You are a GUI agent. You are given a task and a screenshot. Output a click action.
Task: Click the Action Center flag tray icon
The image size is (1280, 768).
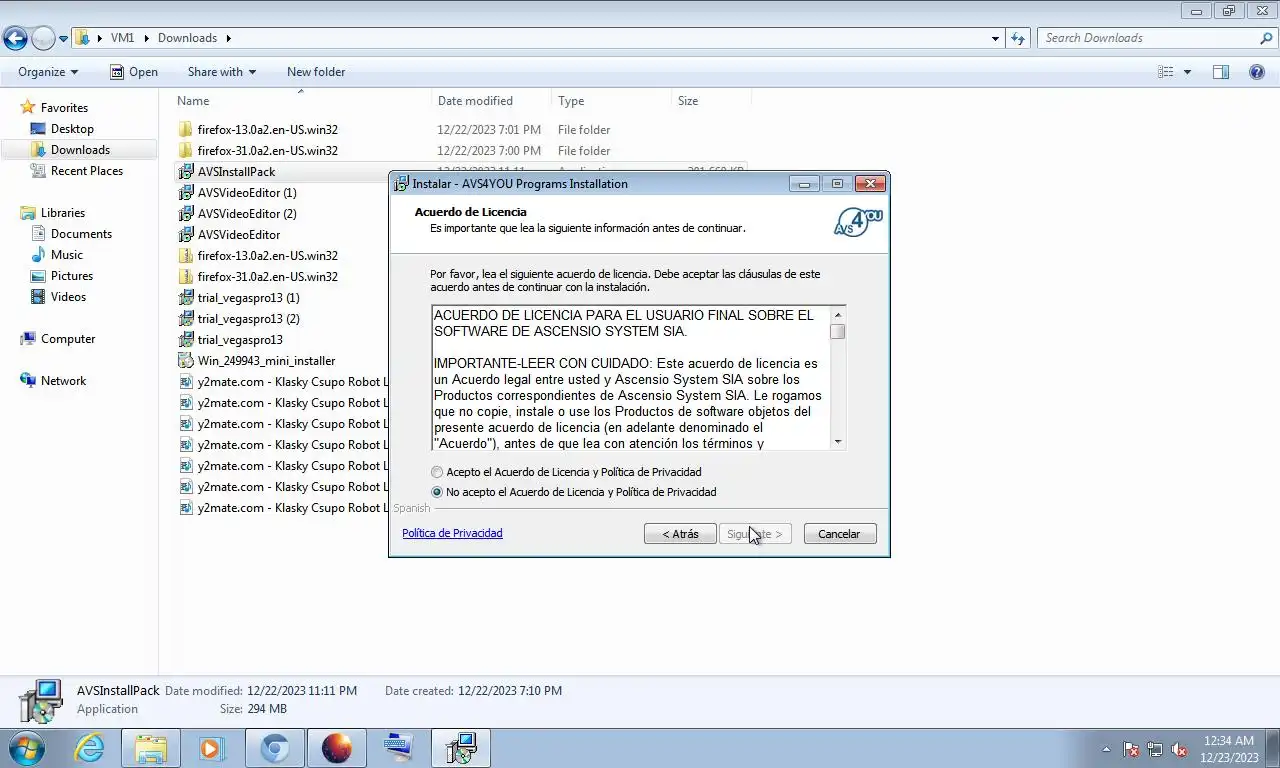[x=1131, y=749]
